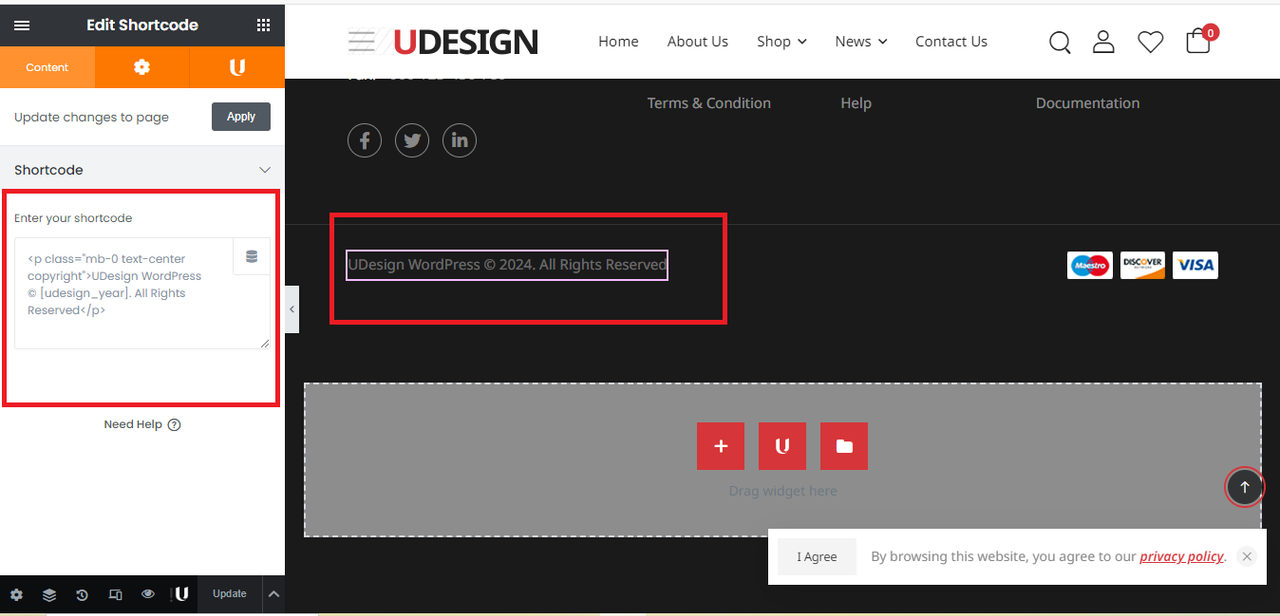Click the search magnifier icon
Image resolution: width=1280 pixels, height=616 pixels.
(x=1060, y=42)
